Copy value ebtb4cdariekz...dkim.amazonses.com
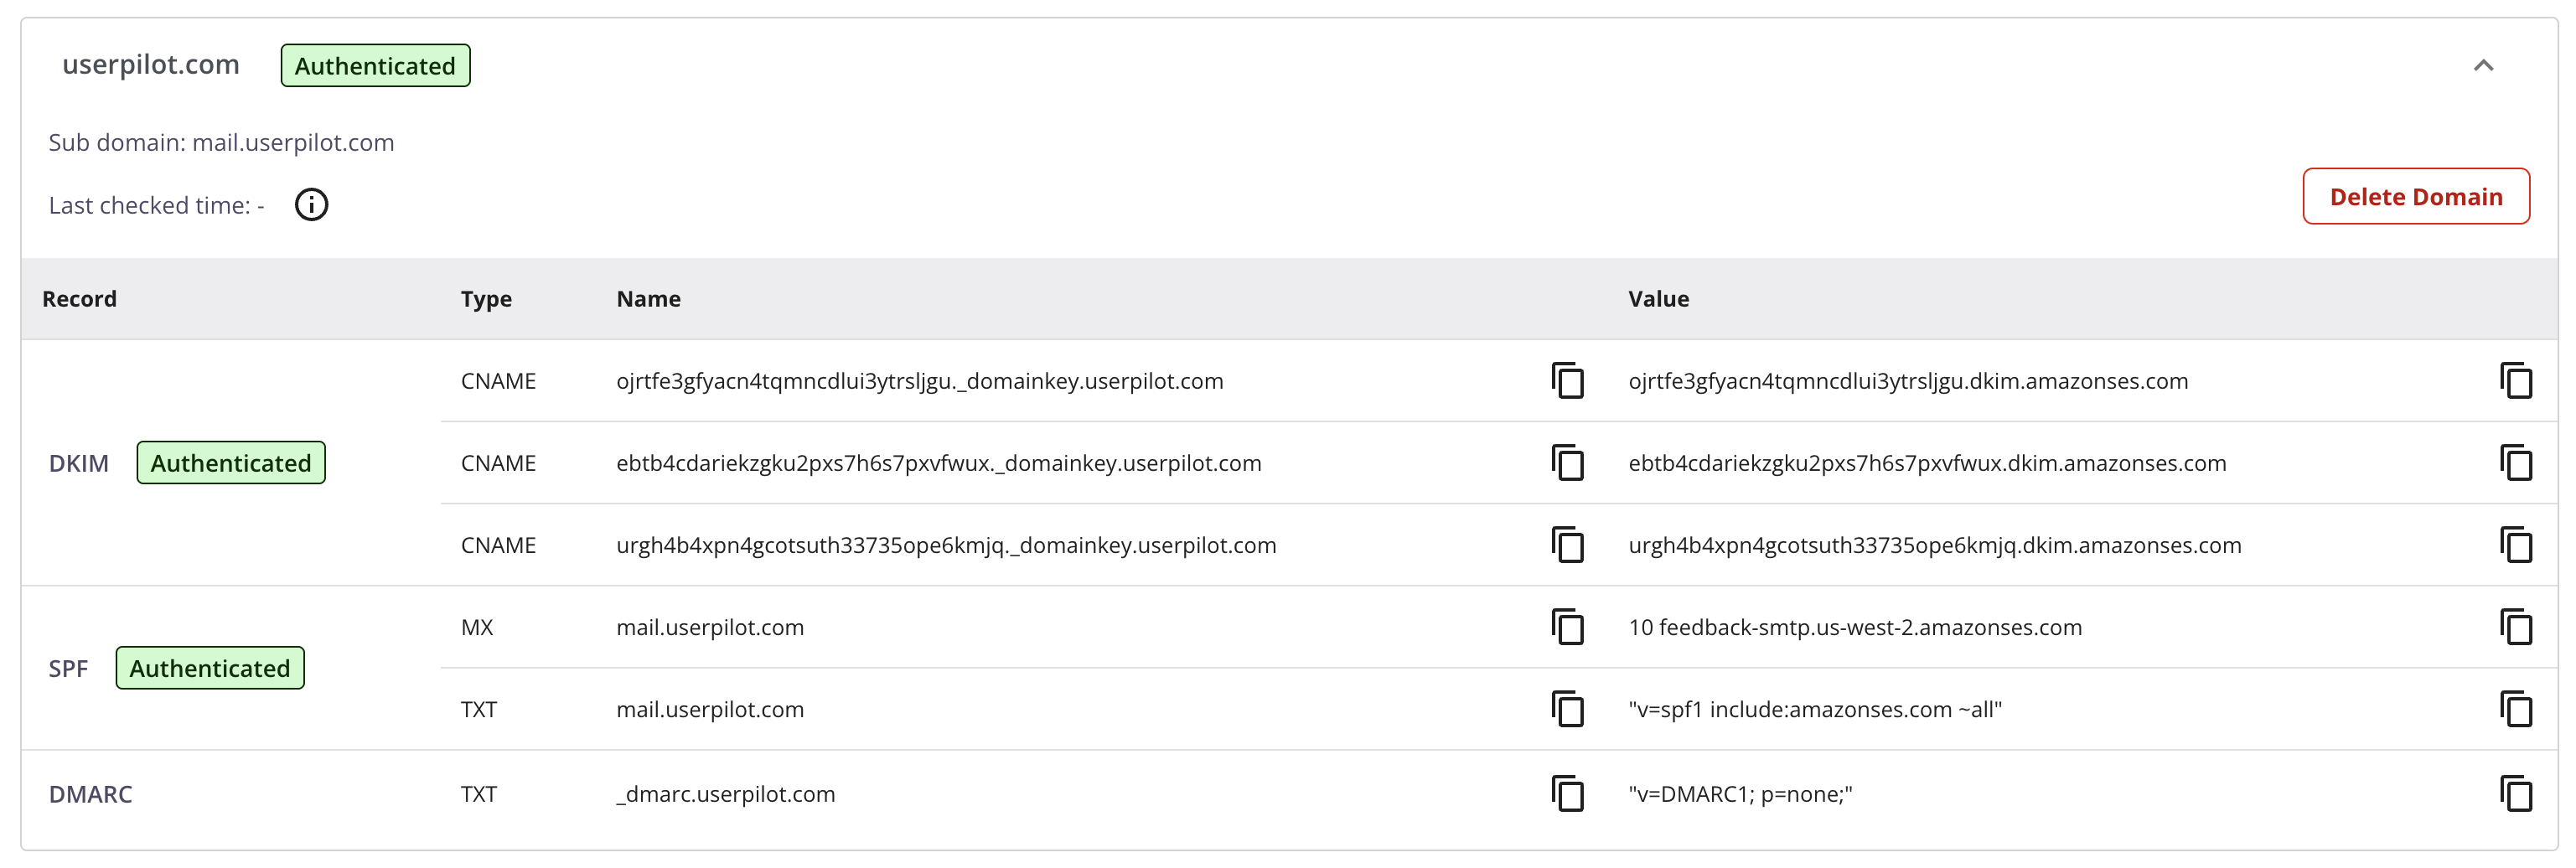 (x=2515, y=463)
